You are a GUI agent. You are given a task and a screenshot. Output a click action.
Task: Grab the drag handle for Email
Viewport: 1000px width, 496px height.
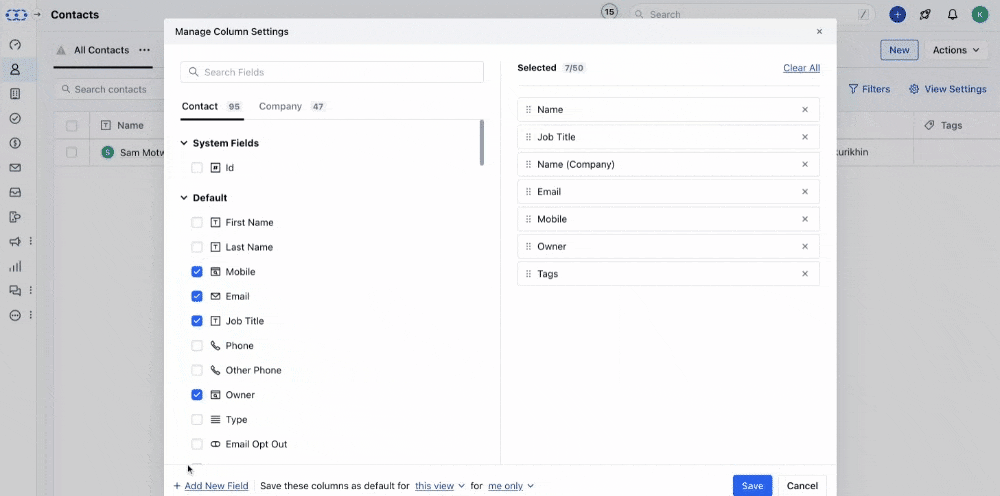528,192
